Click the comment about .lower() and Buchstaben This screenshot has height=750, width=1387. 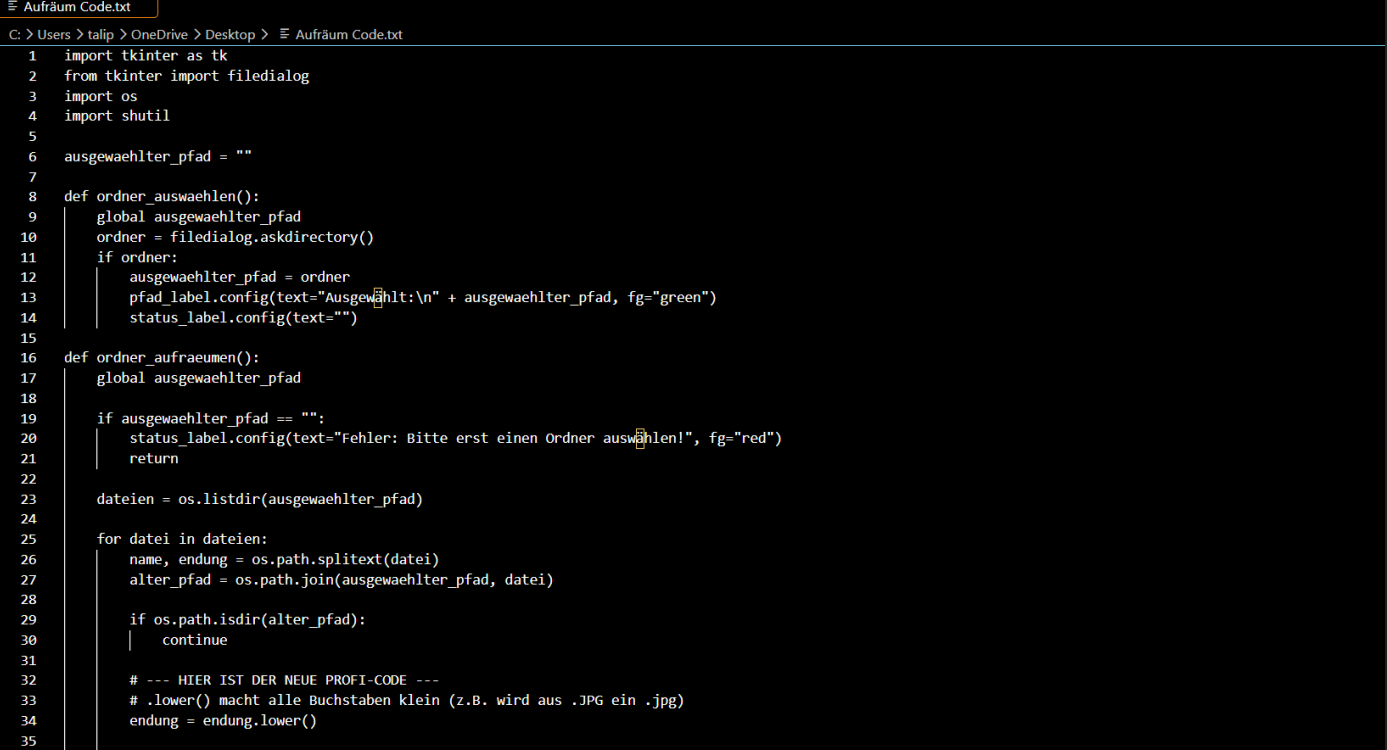click(x=407, y=700)
